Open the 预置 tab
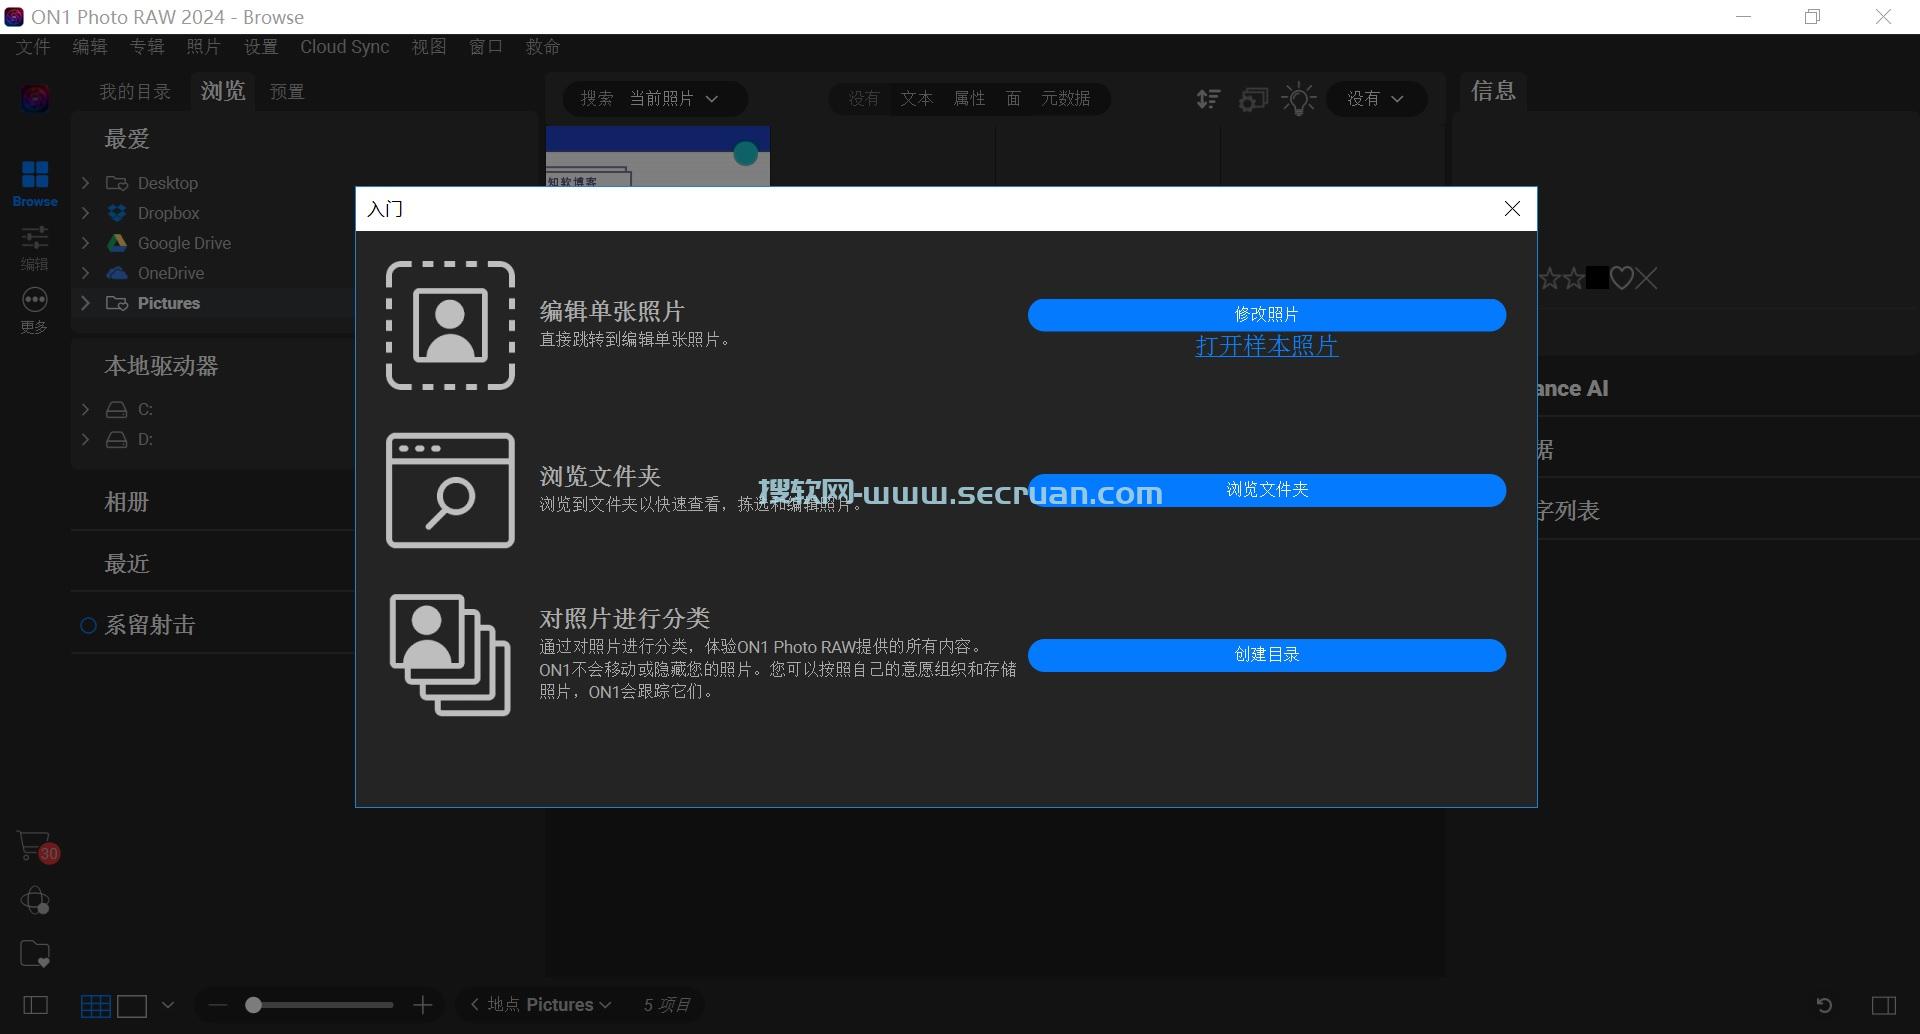This screenshot has height=1034, width=1920. click(287, 92)
